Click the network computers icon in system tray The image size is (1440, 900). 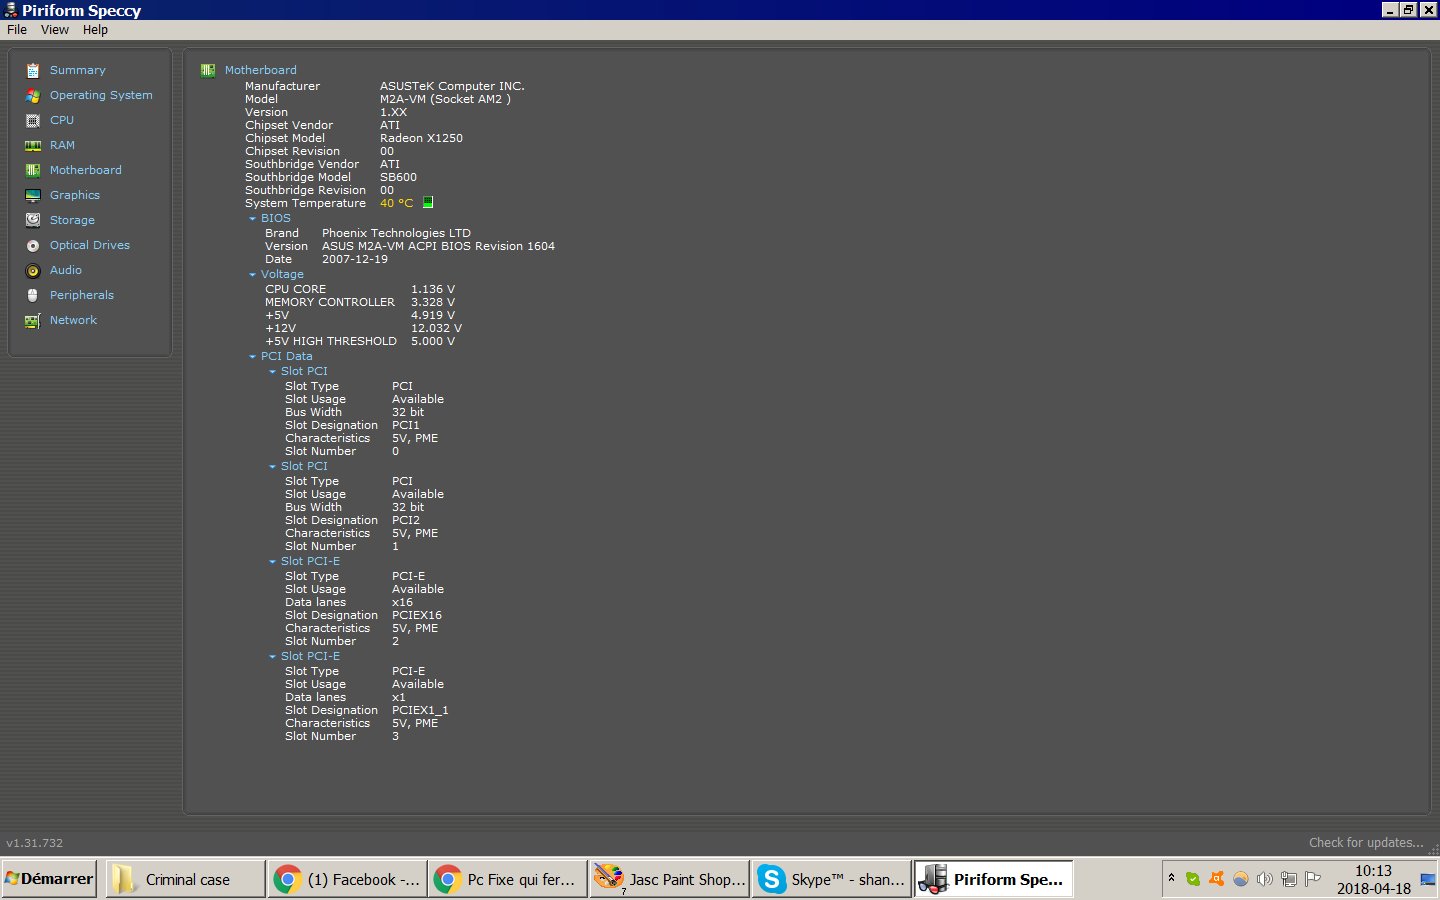point(1289,879)
